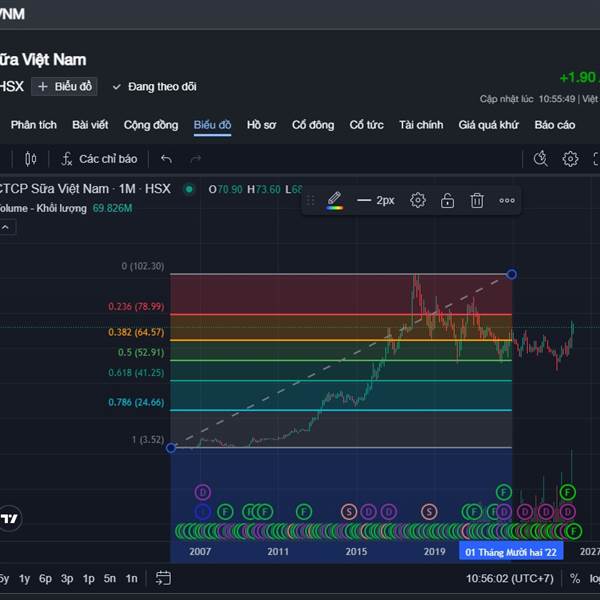Change Fibonacci line color with pencil icon
The width and height of the screenshot is (600, 600).
pyautogui.click(x=334, y=200)
